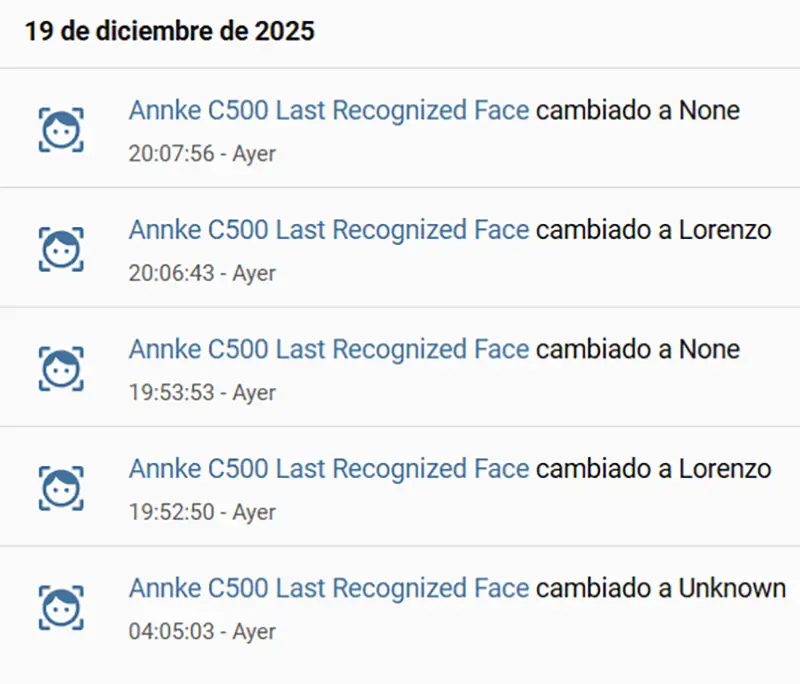
Task: Open the entity link of the 19:53:53 None entry
Action: click(328, 349)
